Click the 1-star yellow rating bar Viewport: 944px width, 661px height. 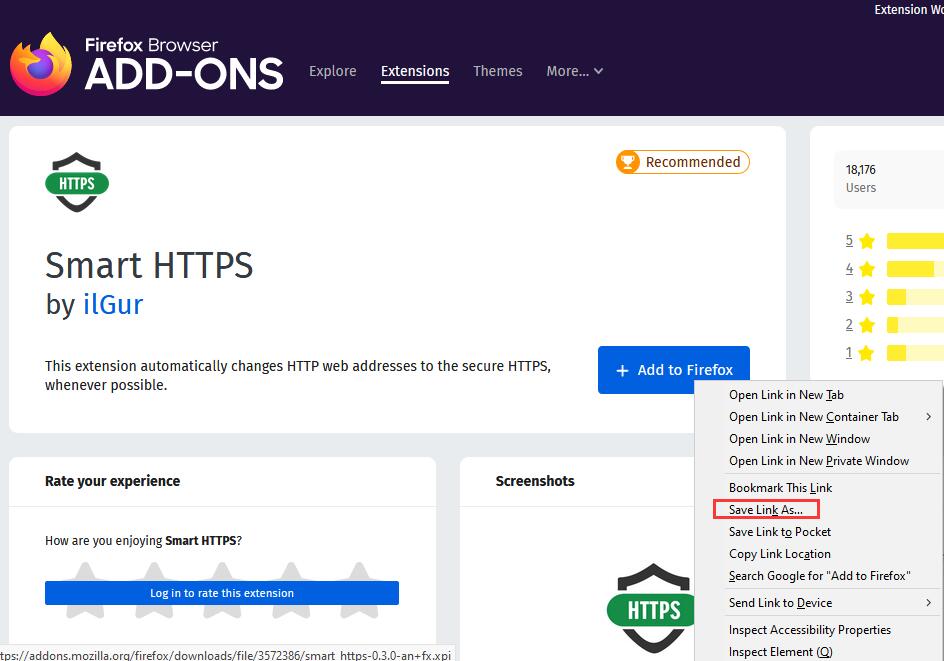[915, 353]
